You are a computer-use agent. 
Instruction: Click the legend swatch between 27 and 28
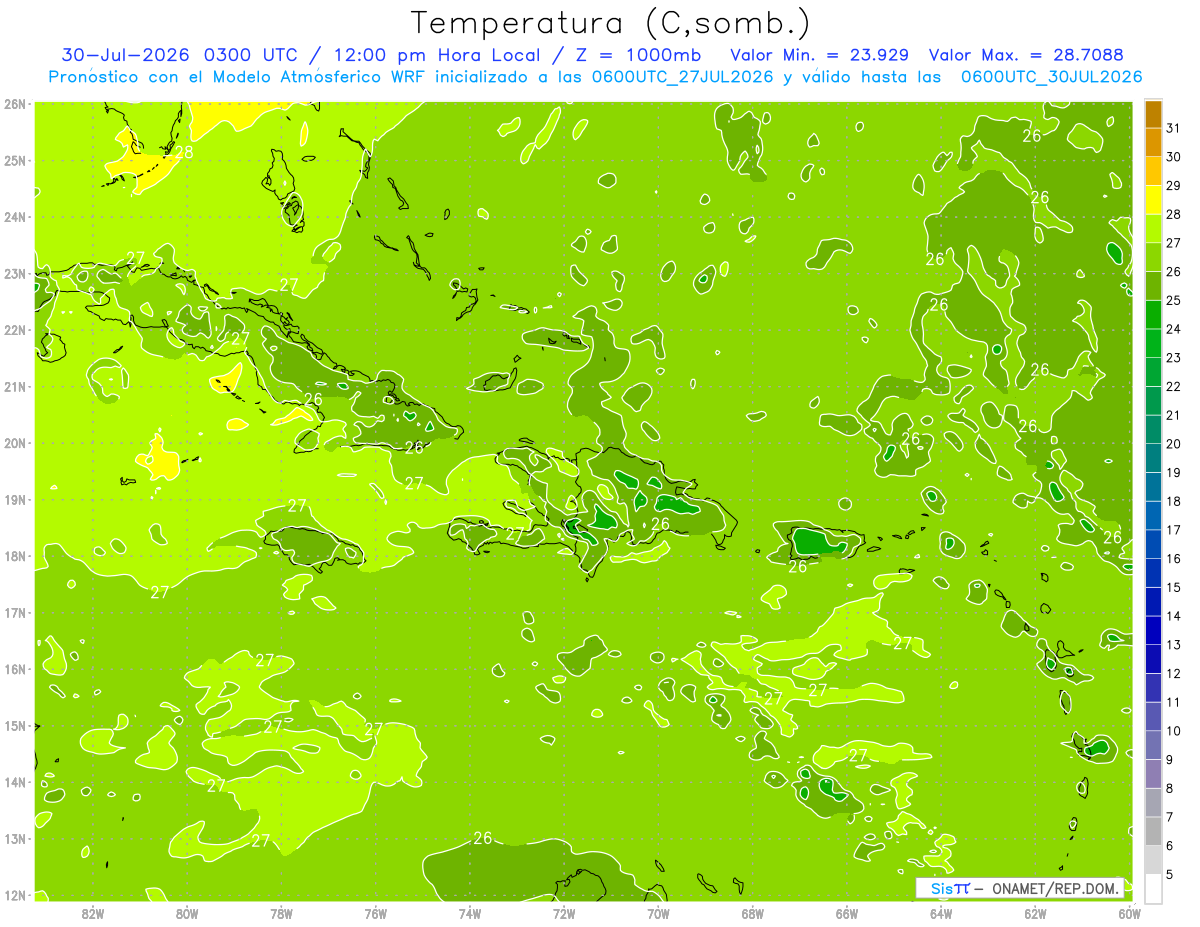click(1153, 228)
